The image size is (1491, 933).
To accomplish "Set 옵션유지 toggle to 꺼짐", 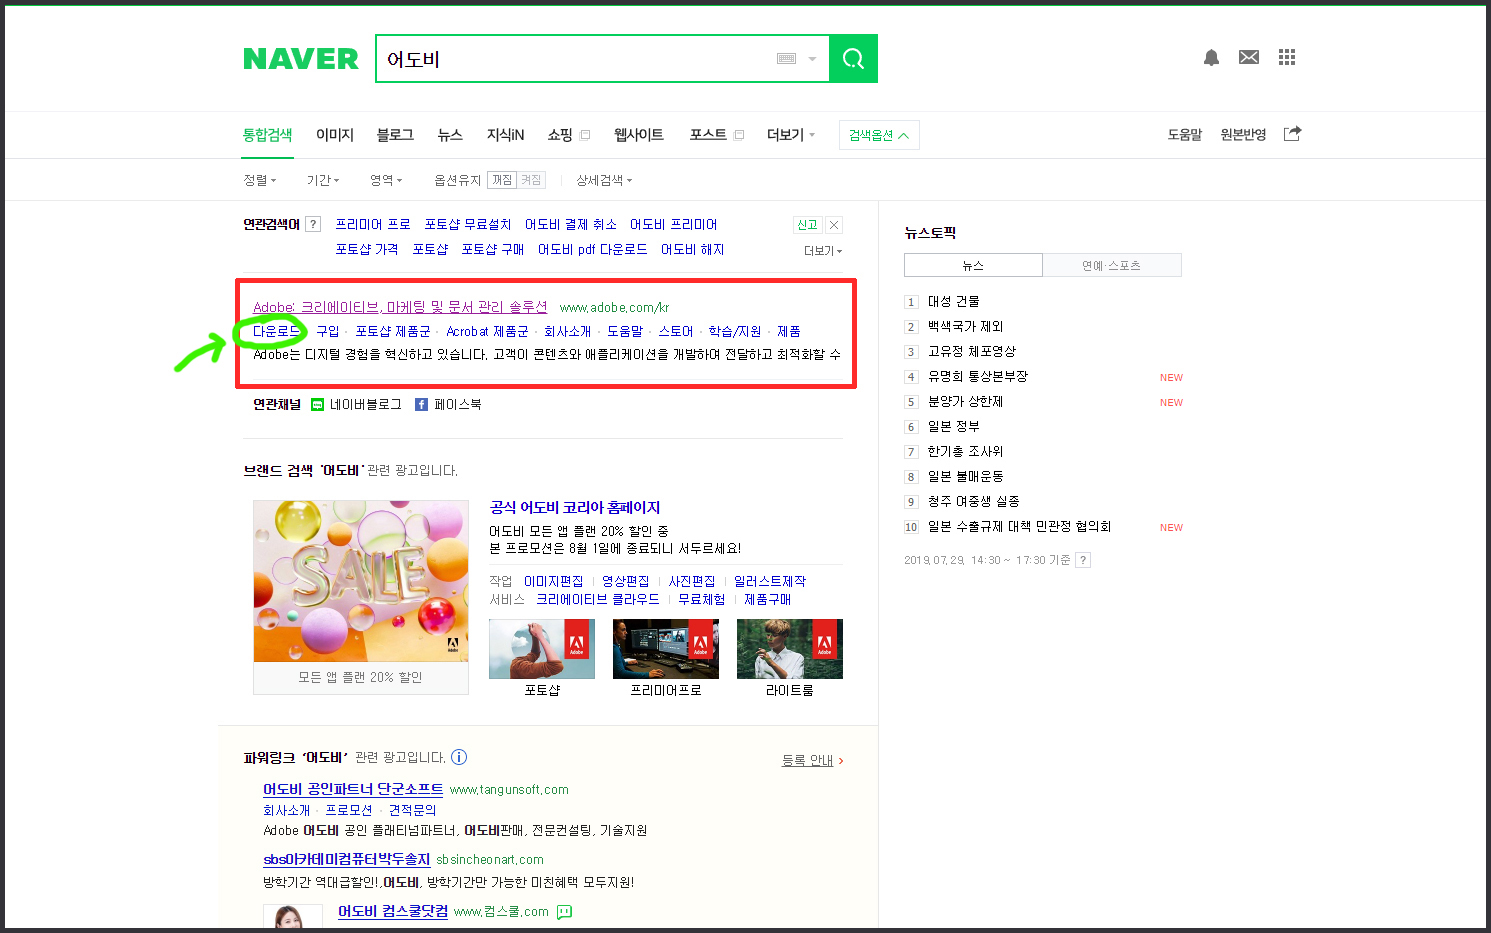I will (502, 180).
